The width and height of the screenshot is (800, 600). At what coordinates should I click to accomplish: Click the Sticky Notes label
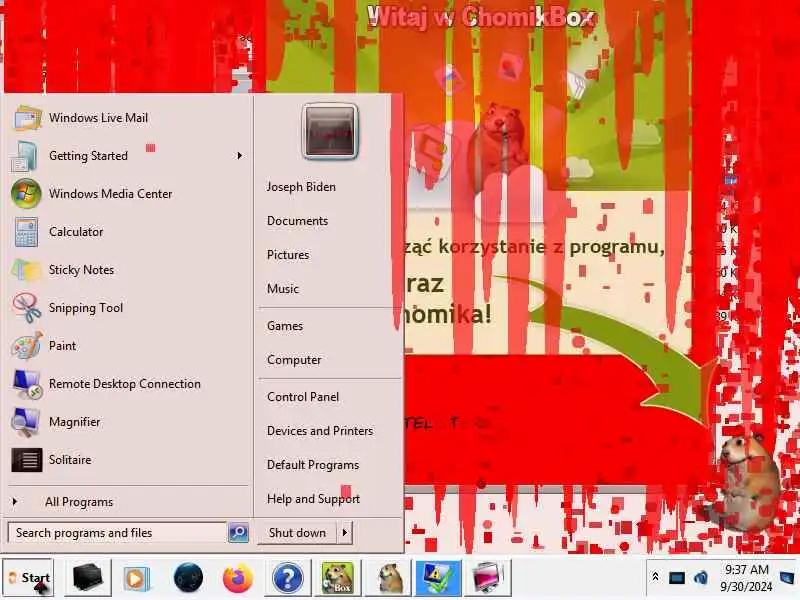(82, 270)
